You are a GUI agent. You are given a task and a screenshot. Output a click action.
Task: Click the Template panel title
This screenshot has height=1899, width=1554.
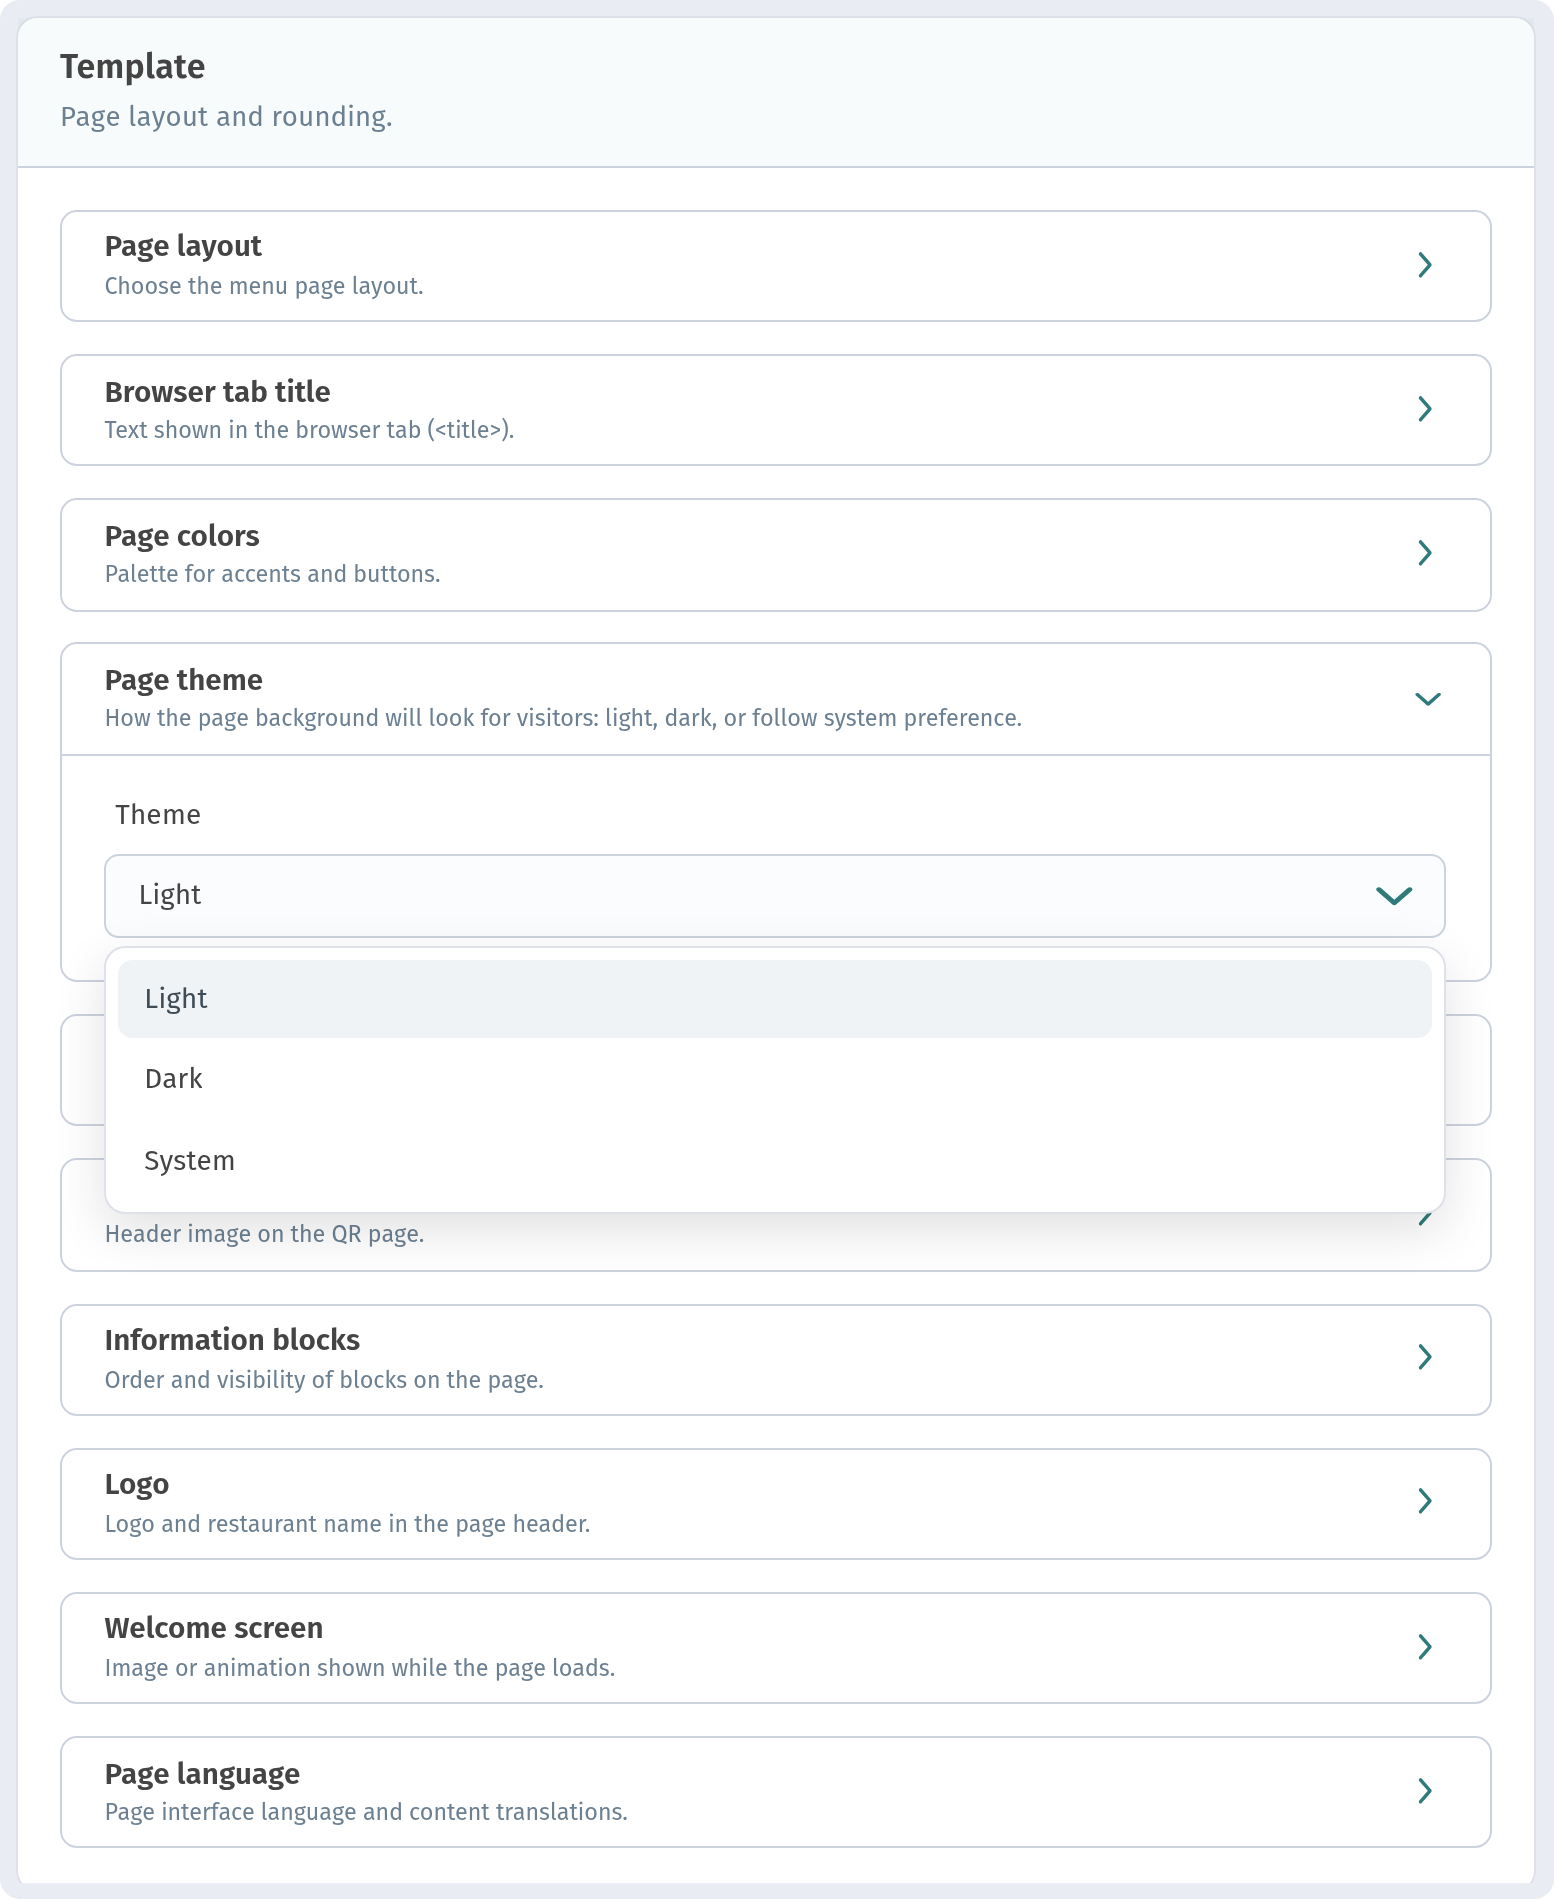[x=132, y=67]
